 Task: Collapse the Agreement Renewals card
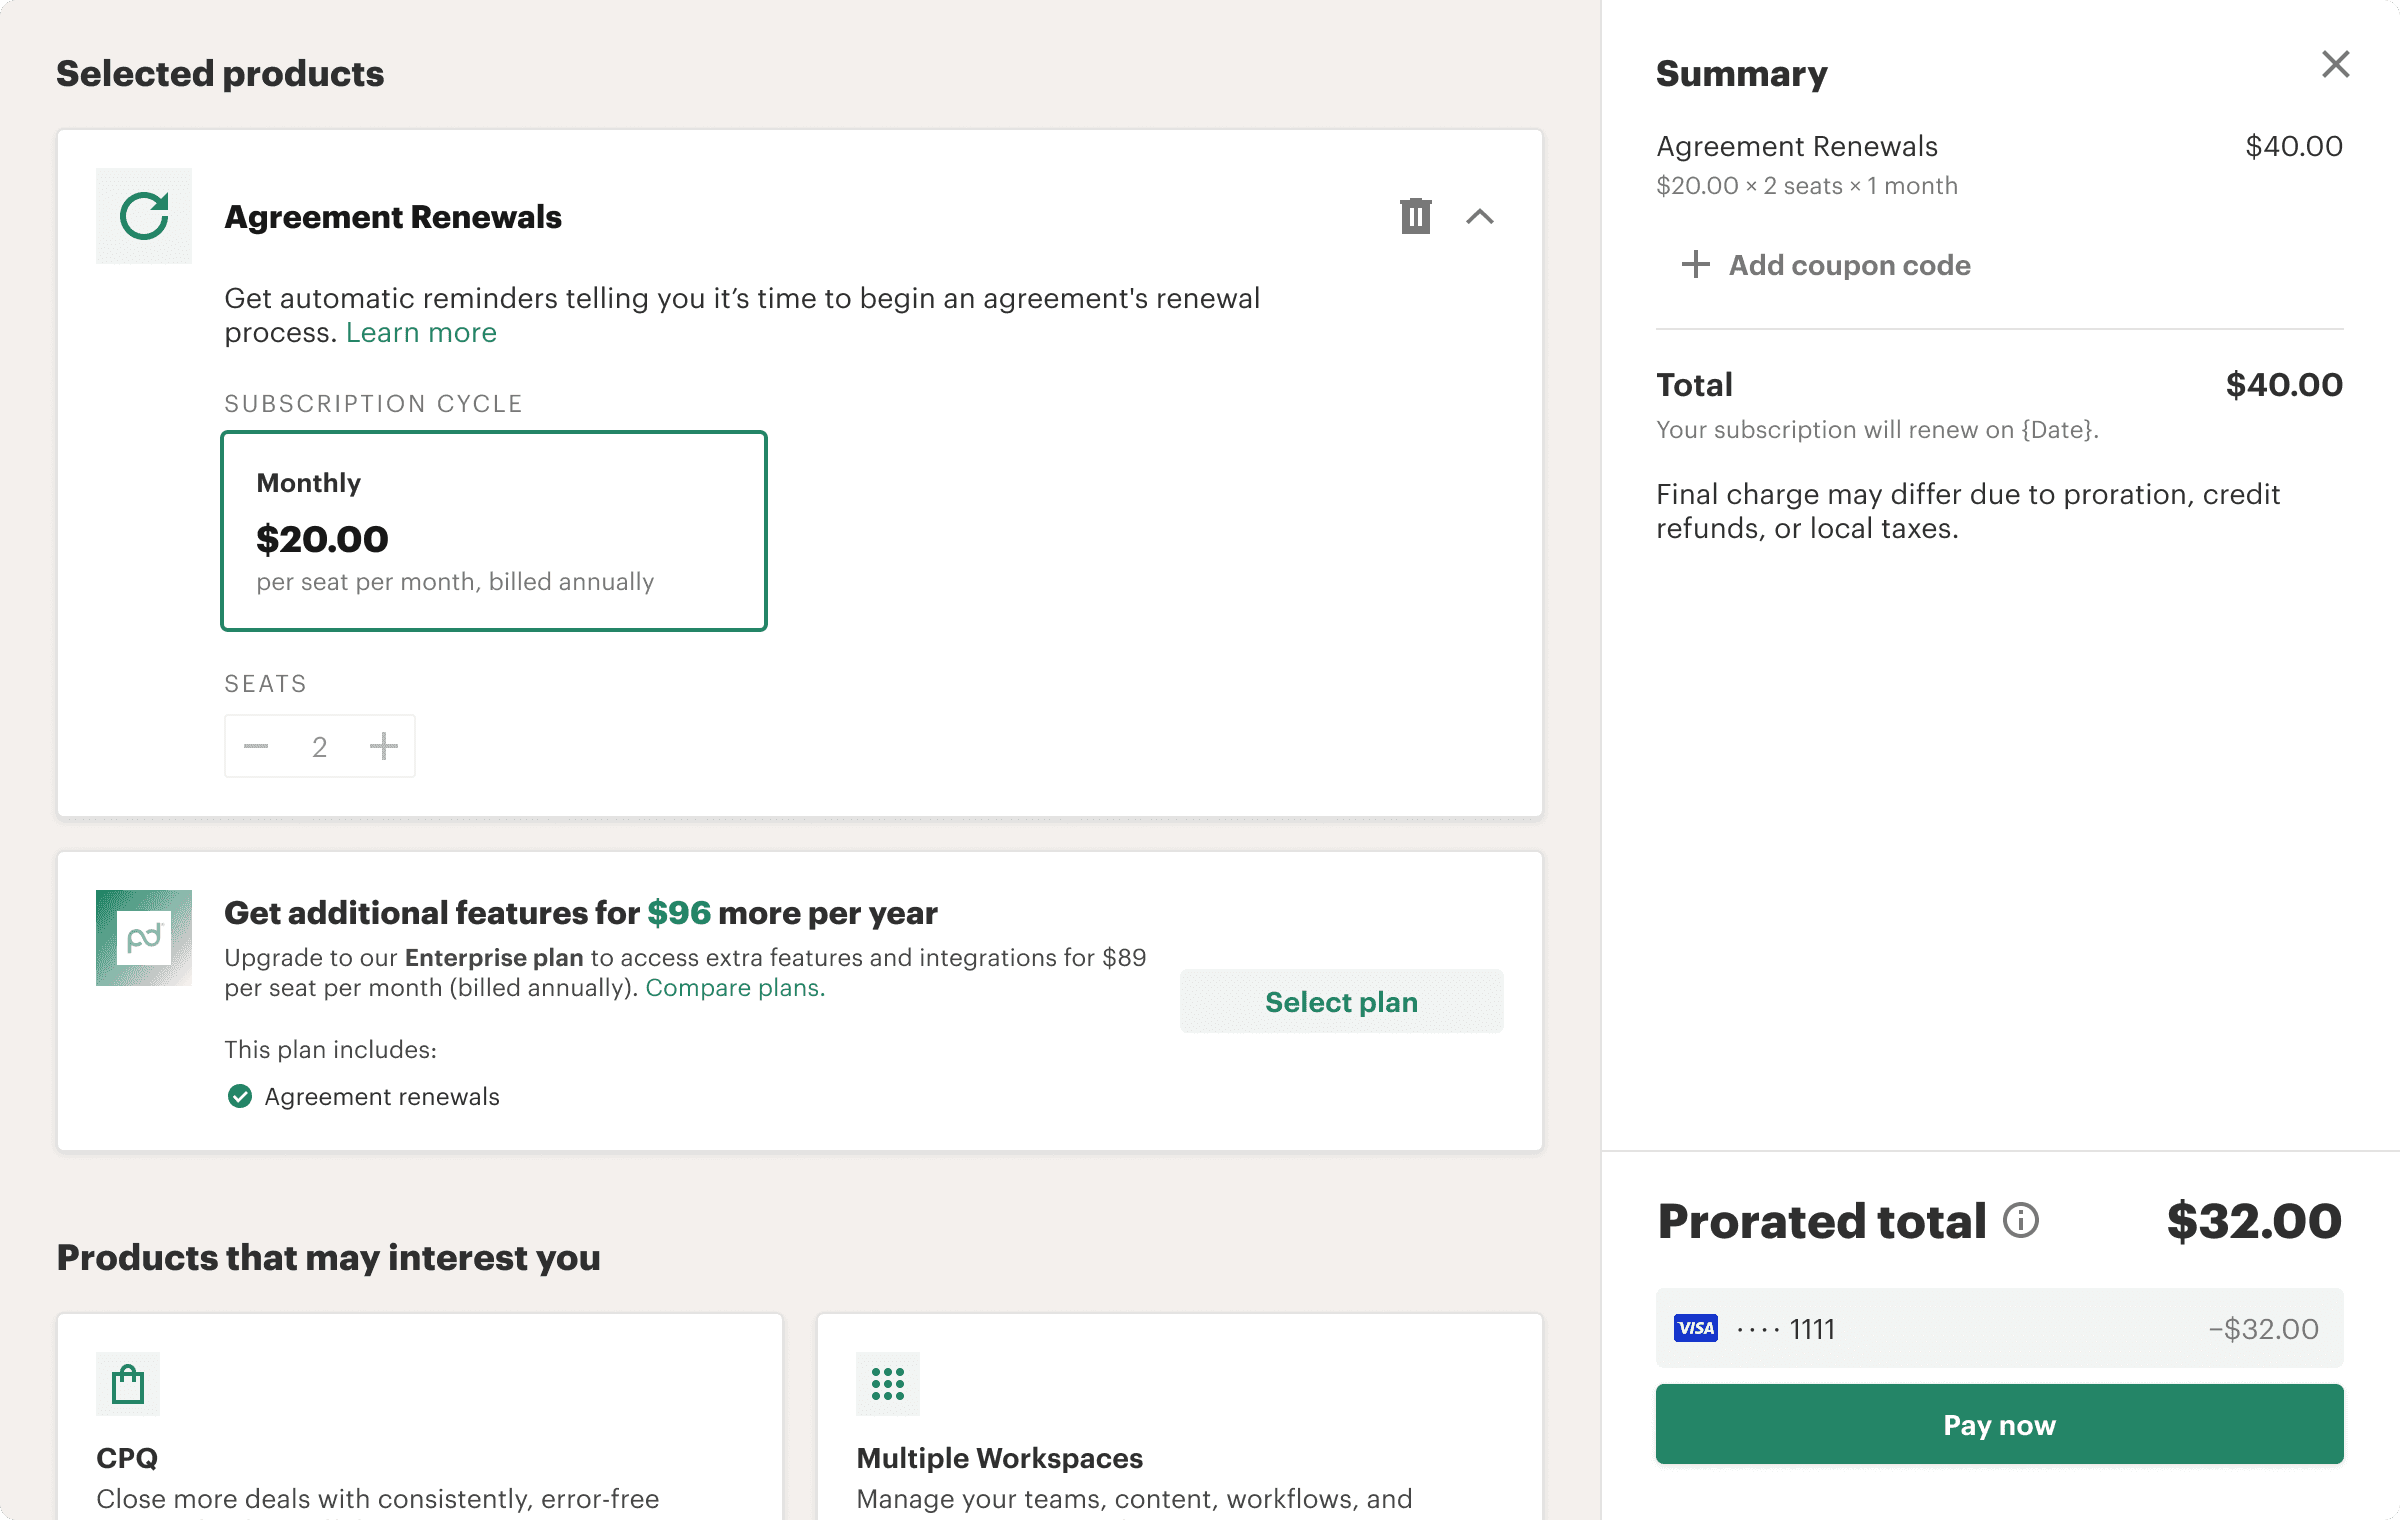coord(1479,216)
